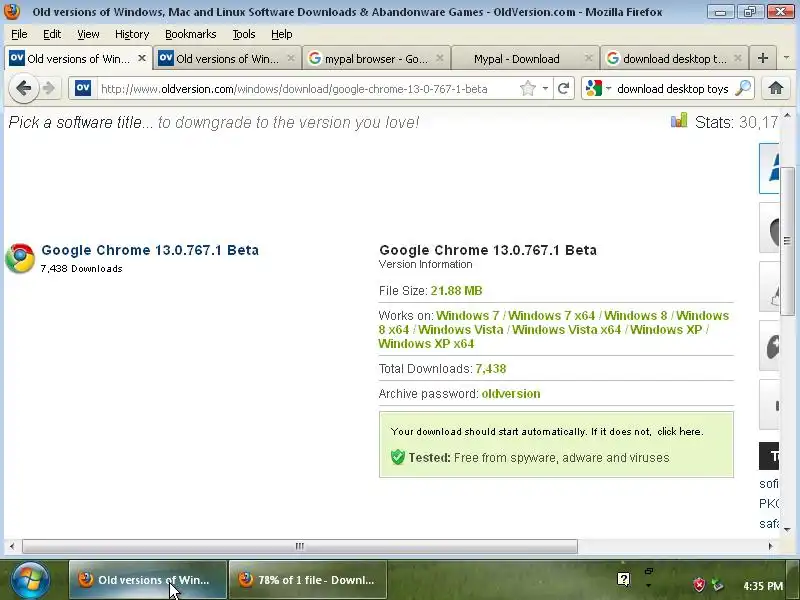Close the download desktop toys tab
Image resolution: width=800 pixels, height=600 pixels.
pos(738,58)
